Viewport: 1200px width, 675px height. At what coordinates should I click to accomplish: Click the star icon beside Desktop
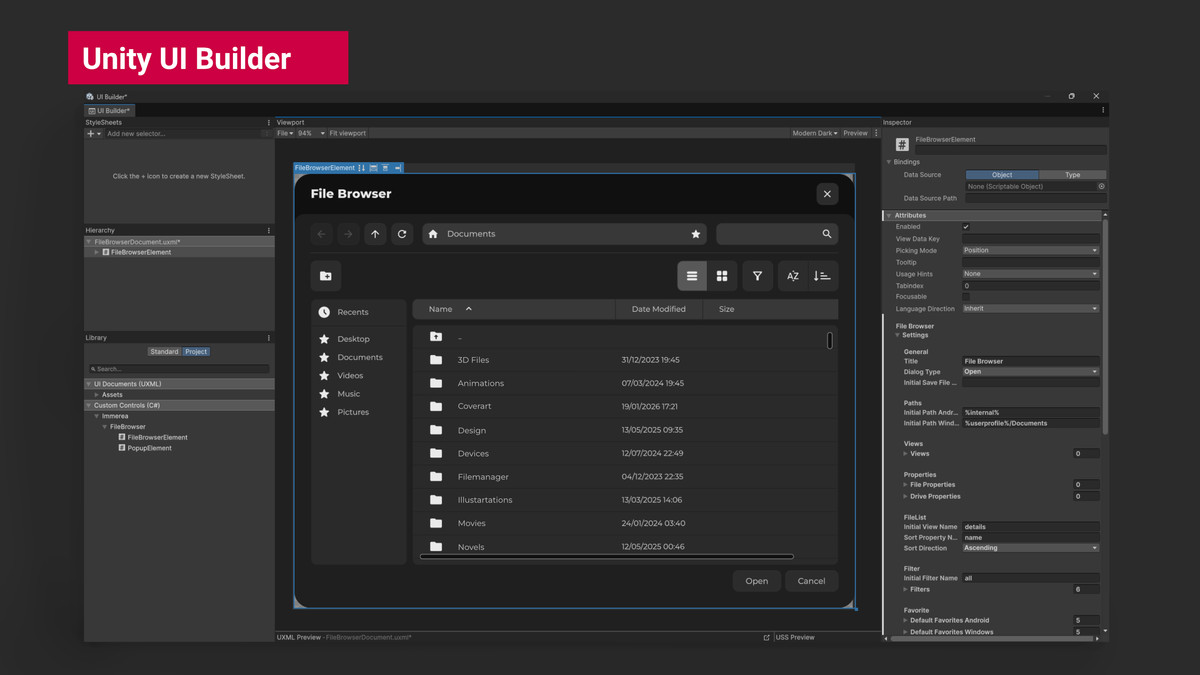[x=324, y=339]
